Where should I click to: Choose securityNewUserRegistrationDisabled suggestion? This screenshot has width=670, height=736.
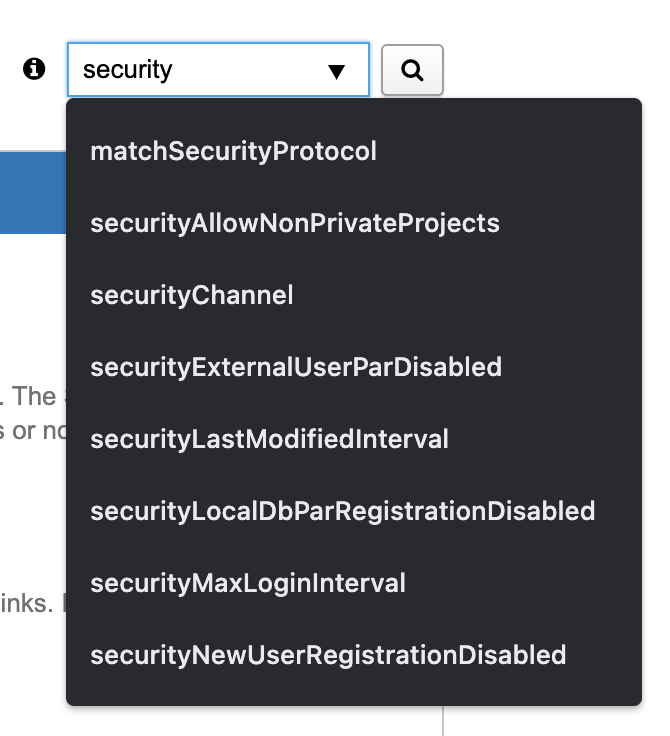(x=328, y=655)
